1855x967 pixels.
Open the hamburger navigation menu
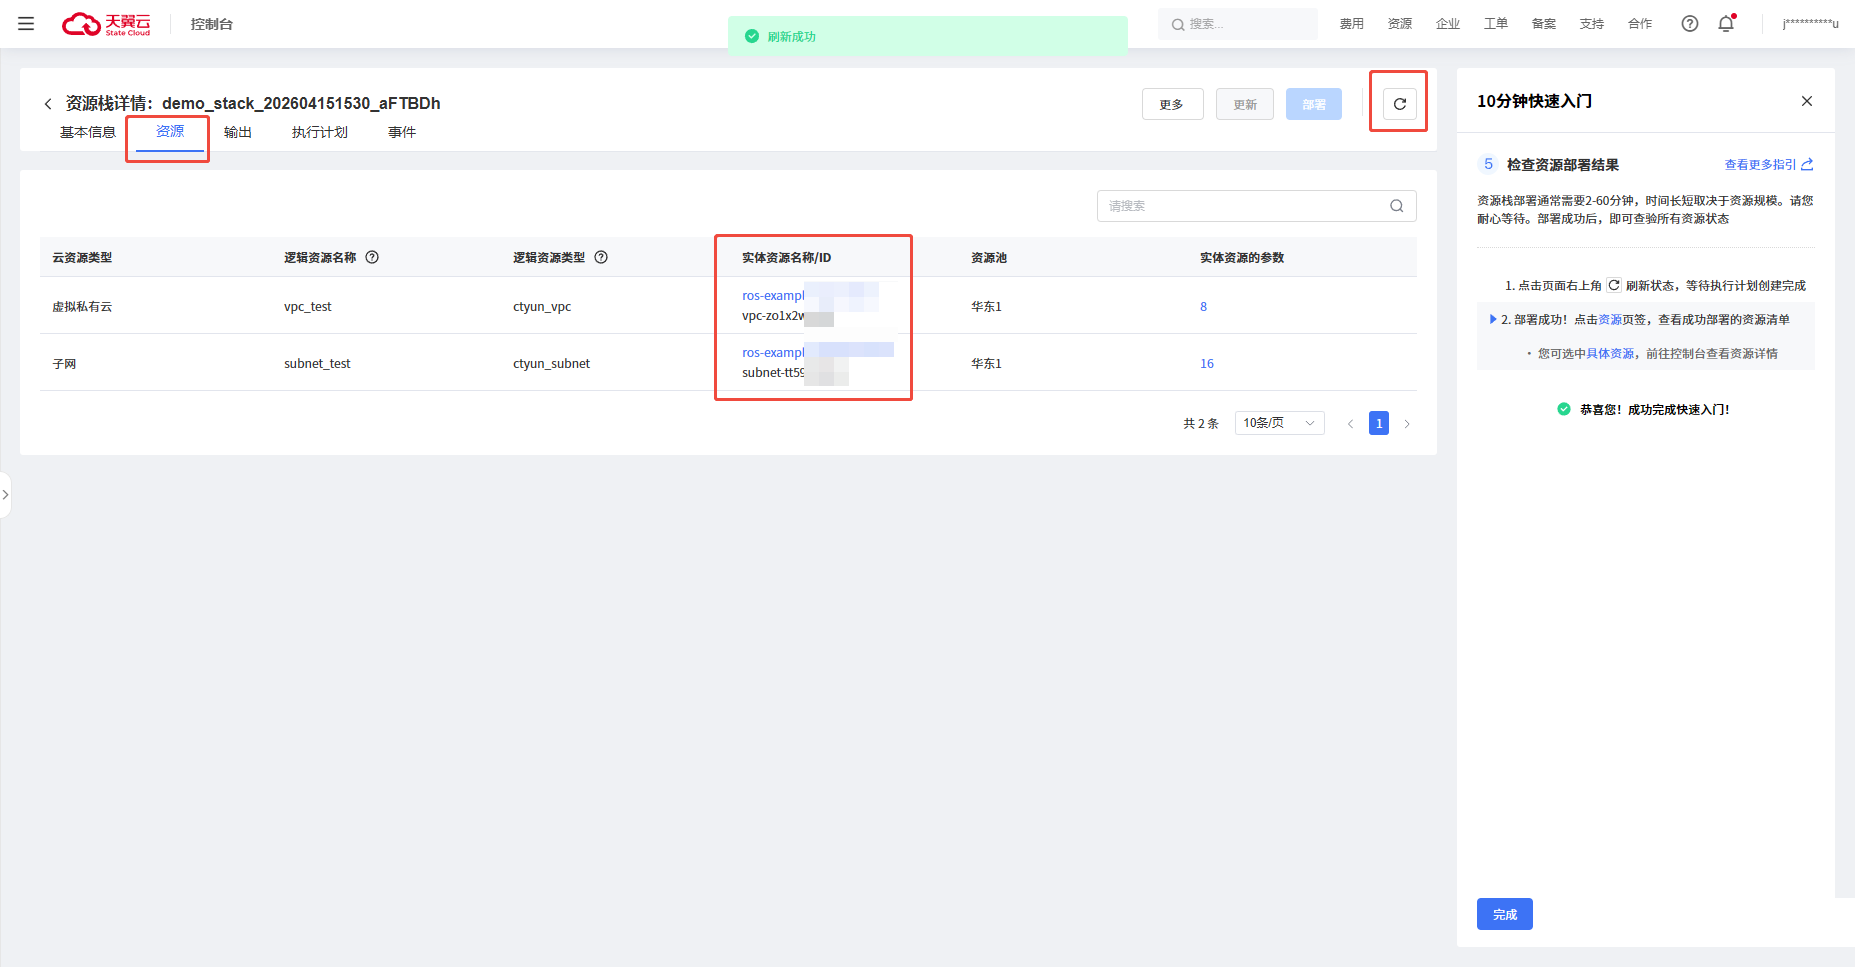point(26,24)
